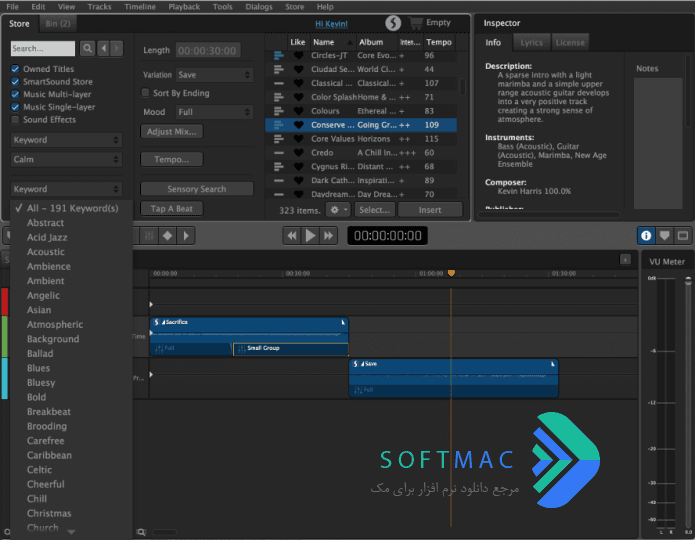Viewport: 695px width, 540px height.
Task: Click the Tempo... button
Action: coord(172,160)
